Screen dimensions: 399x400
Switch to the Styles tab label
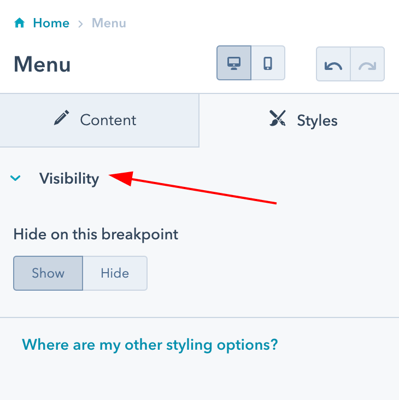(x=317, y=121)
